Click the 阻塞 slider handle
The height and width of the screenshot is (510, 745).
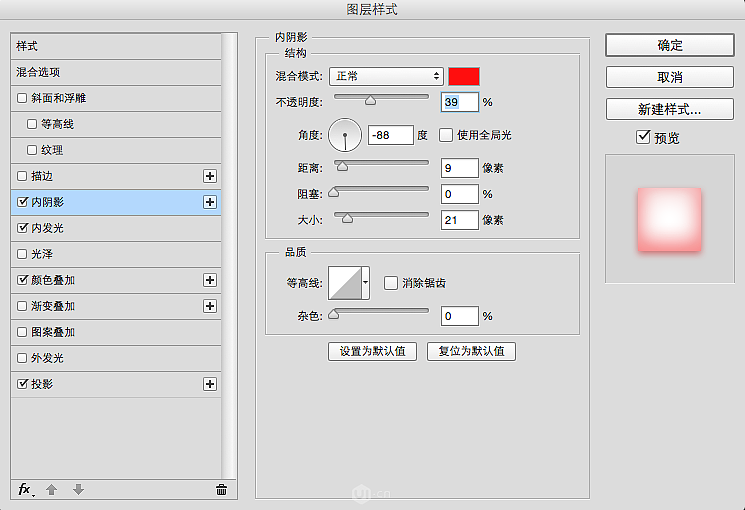334,192
